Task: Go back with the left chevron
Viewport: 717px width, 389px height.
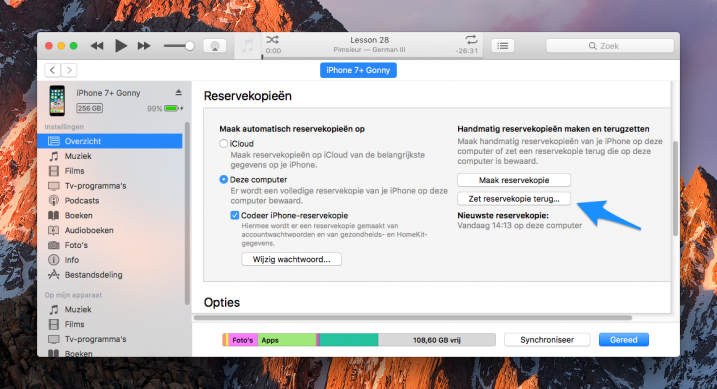Action: [53, 70]
